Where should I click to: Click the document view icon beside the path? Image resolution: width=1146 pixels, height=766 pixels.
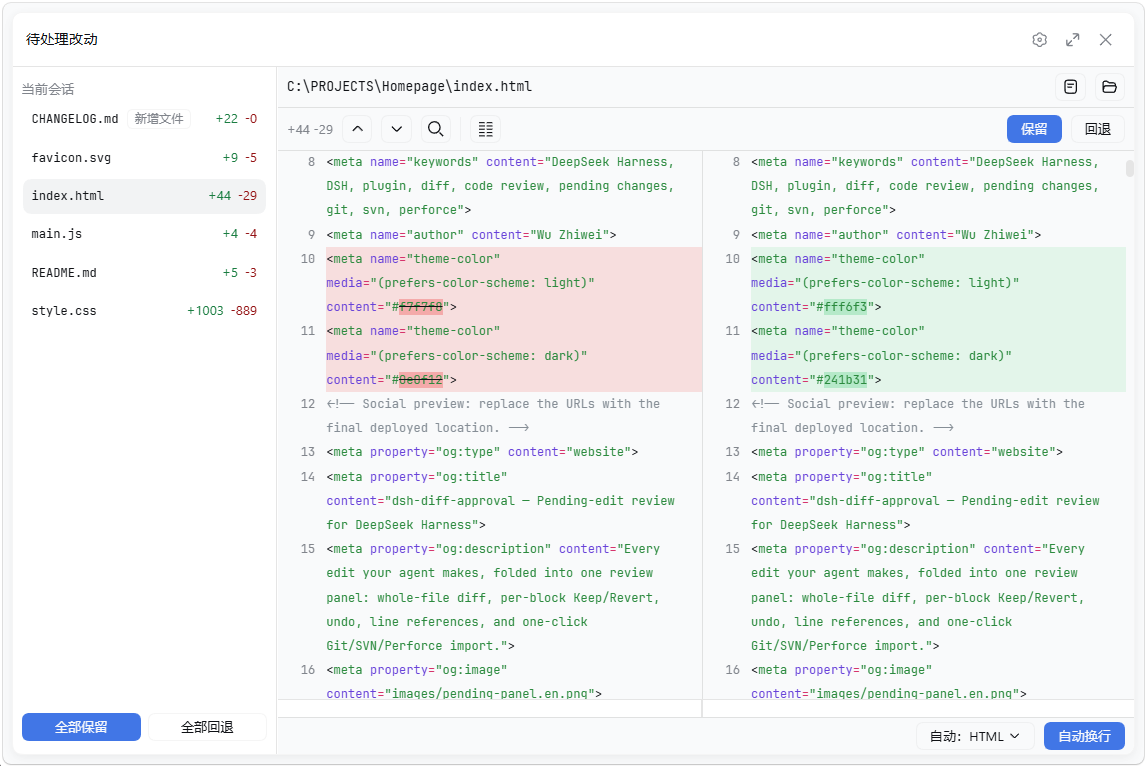click(1071, 87)
